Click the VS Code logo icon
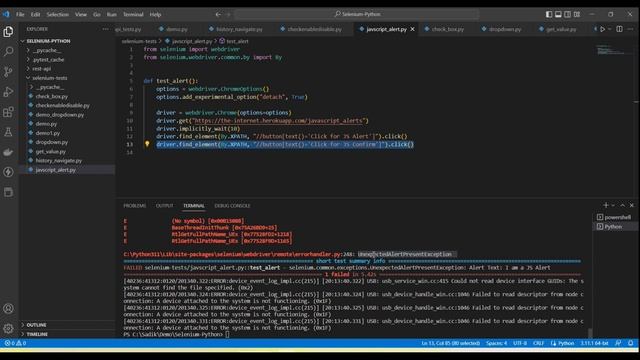Viewport: 640px width, 360px height. click(x=6, y=14)
